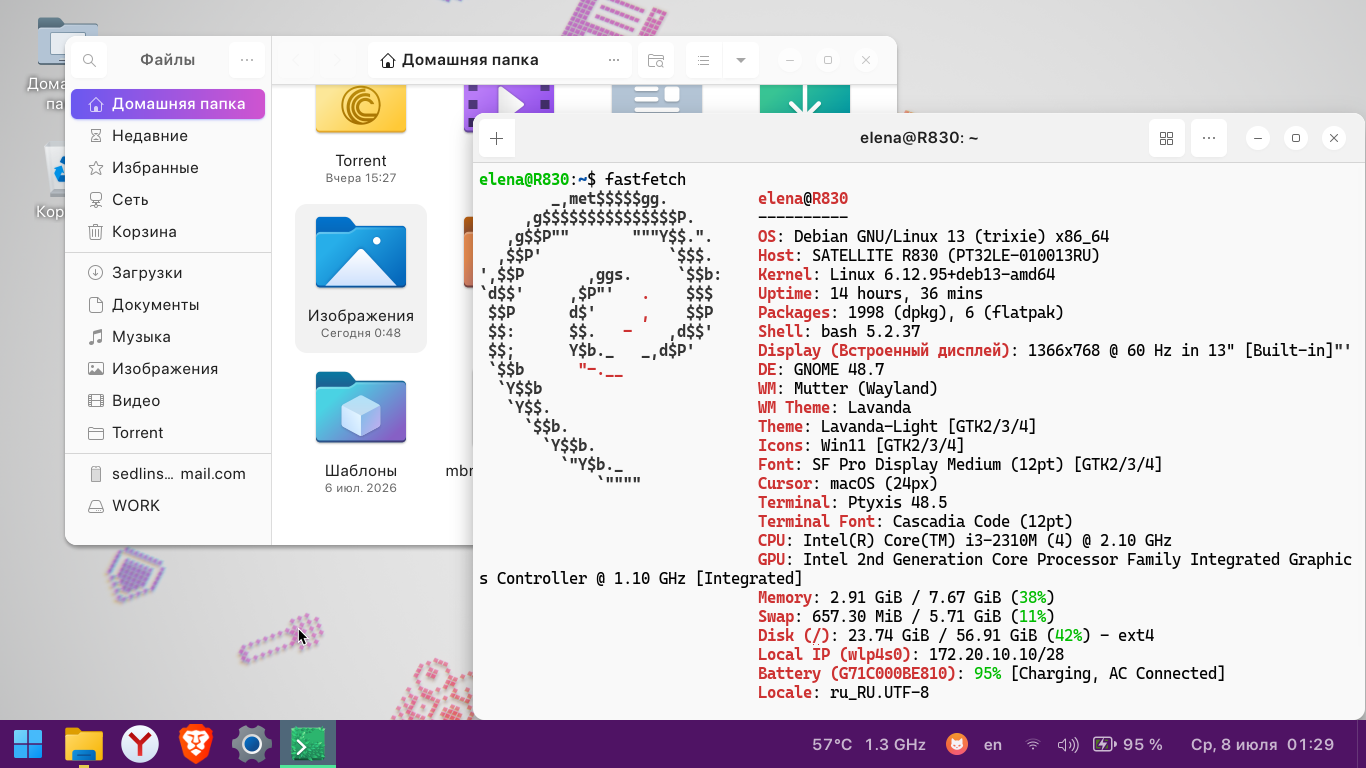Click the cat icon in the tray
The height and width of the screenshot is (768, 1366).
point(957,745)
